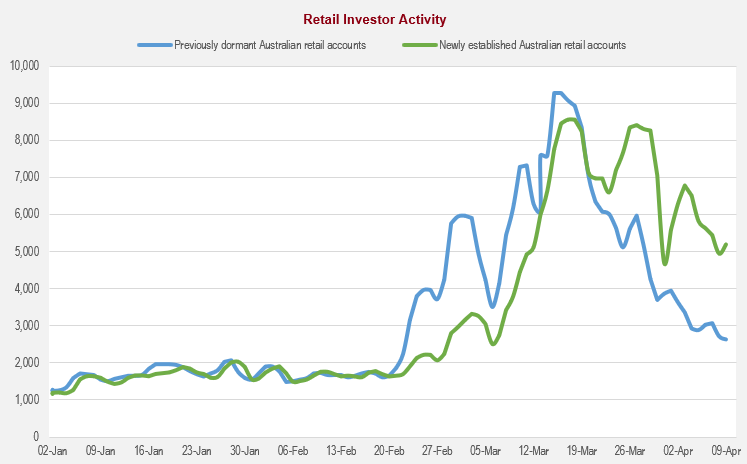The height and width of the screenshot is (464, 747).
Task: Click the 'Retail Investor Activity' chart title
Action: 374,18
